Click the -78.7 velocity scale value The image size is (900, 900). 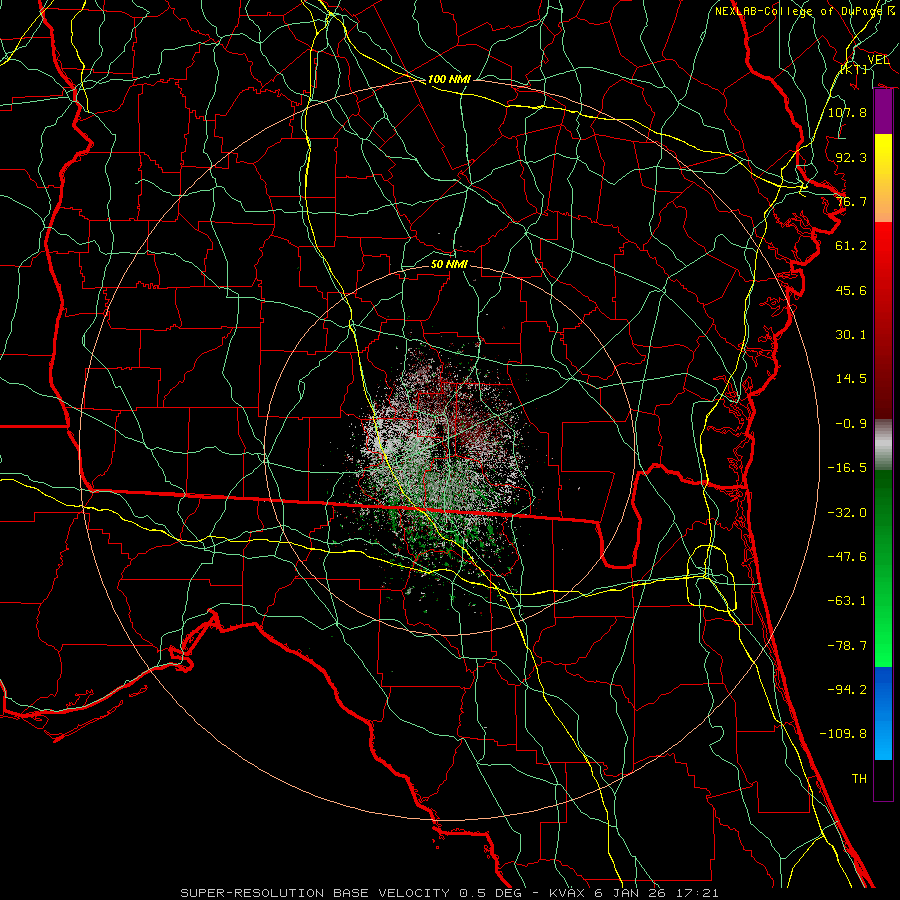coord(847,646)
